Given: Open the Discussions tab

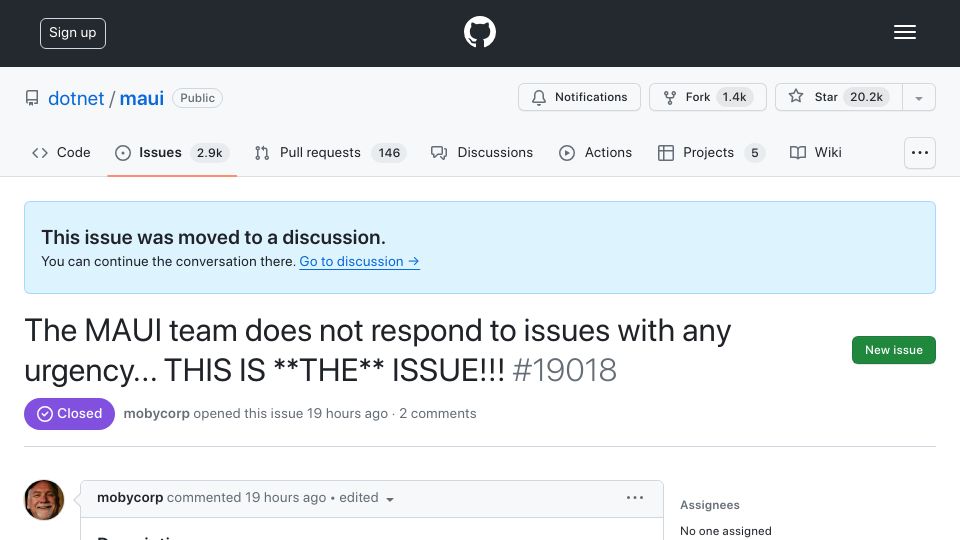Looking at the screenshot, I should [482, 152].
